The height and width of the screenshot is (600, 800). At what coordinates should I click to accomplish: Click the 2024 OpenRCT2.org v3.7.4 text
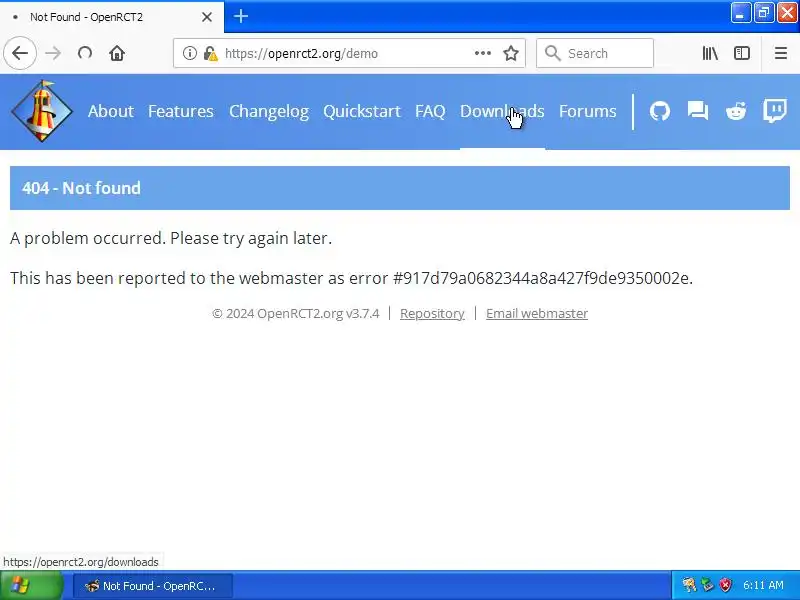pyautogui.click(x=296, y=313)
